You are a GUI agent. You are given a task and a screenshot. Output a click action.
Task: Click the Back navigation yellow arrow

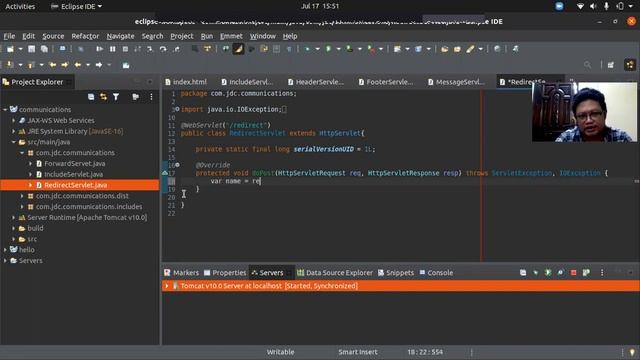(x=78, y=65)
